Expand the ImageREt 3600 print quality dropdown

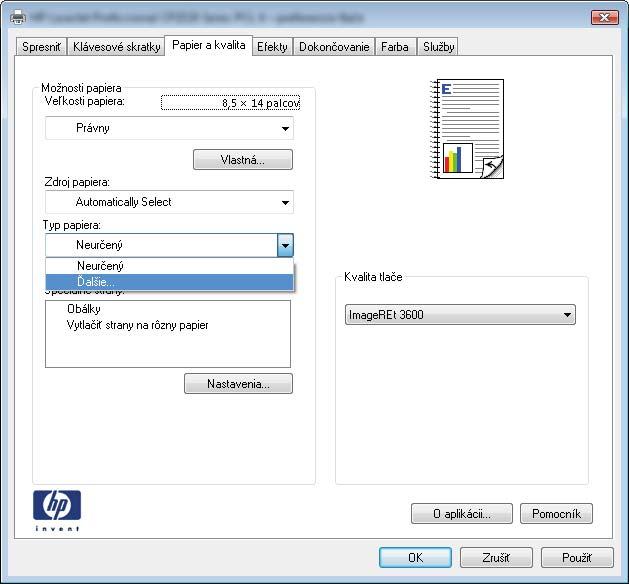coord(460,314)
